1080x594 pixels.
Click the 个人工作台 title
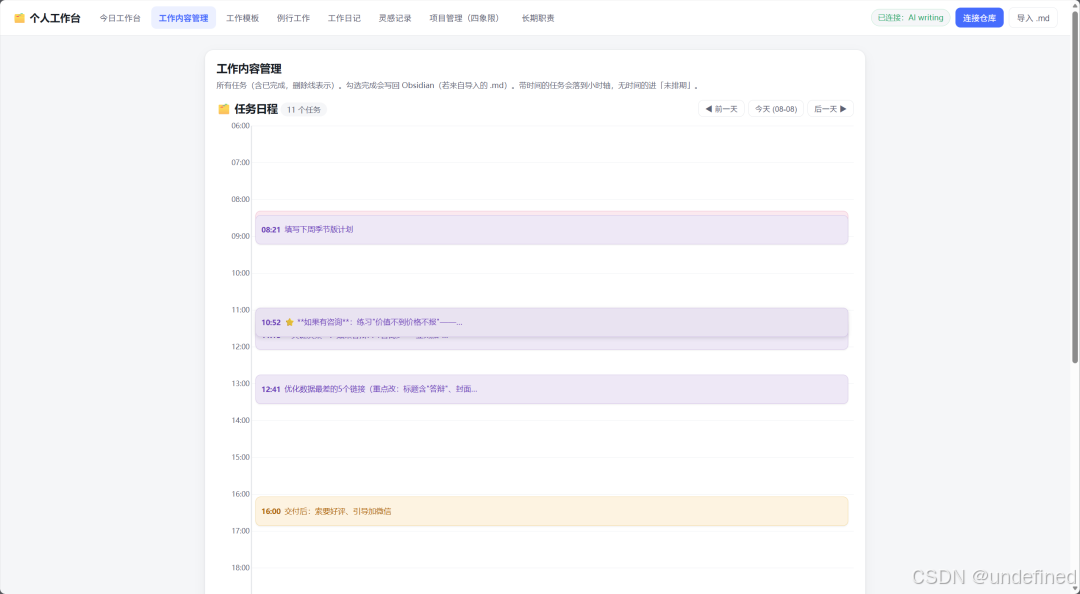pos(54,18)
